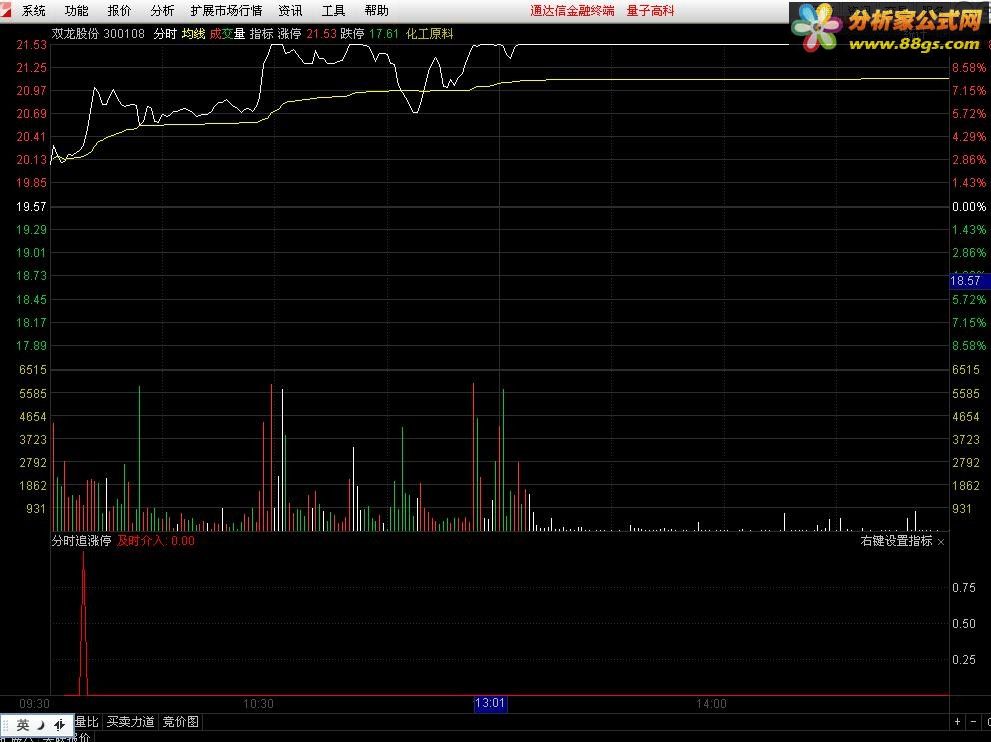Viewport: 991px width, 742px height.
Task: Click the top 8.58% label on right axis
Action: click(x=969, y=68)
